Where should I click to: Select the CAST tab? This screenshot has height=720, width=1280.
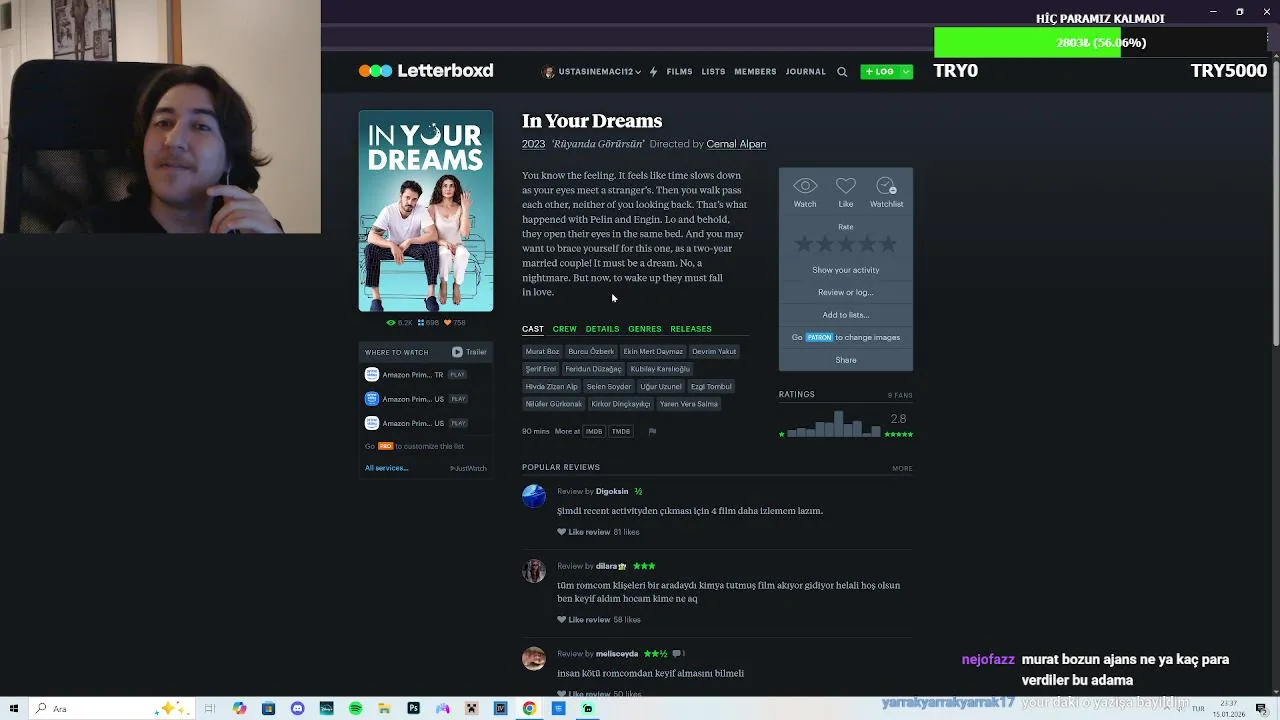click(x=533, y=329)
